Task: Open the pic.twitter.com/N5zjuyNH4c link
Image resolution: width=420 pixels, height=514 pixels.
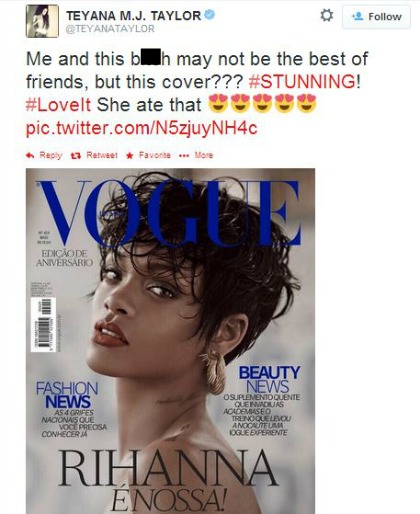Action: [x=142, y=128]
